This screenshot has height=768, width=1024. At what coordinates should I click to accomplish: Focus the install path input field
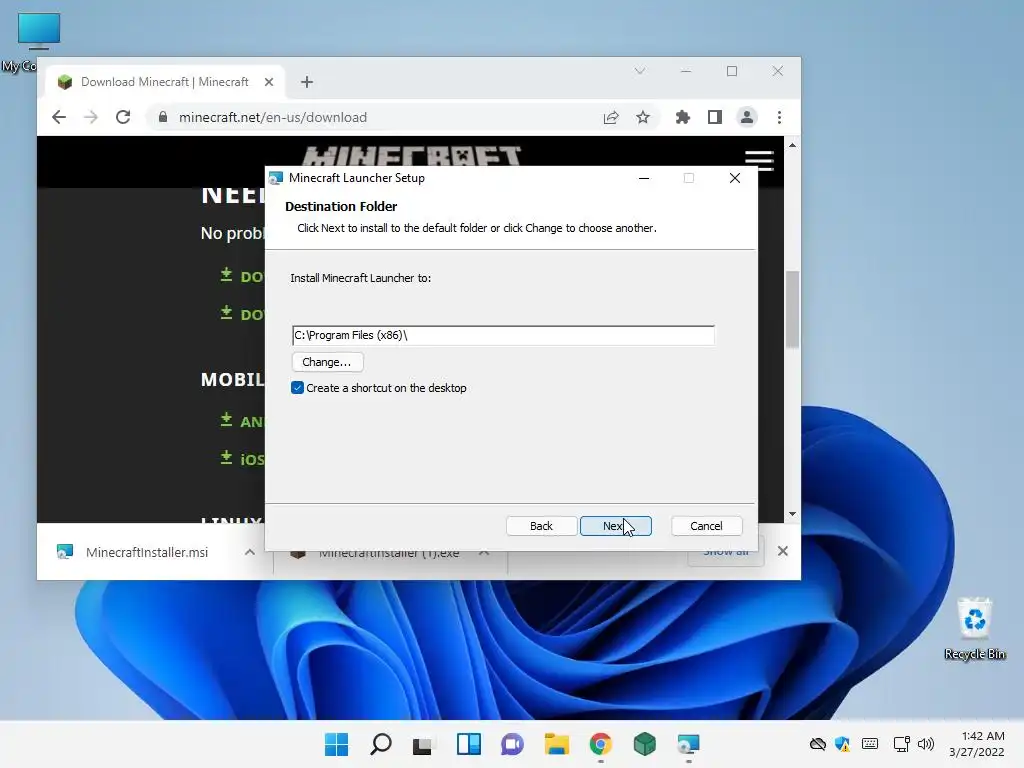[x=503, y=335]
